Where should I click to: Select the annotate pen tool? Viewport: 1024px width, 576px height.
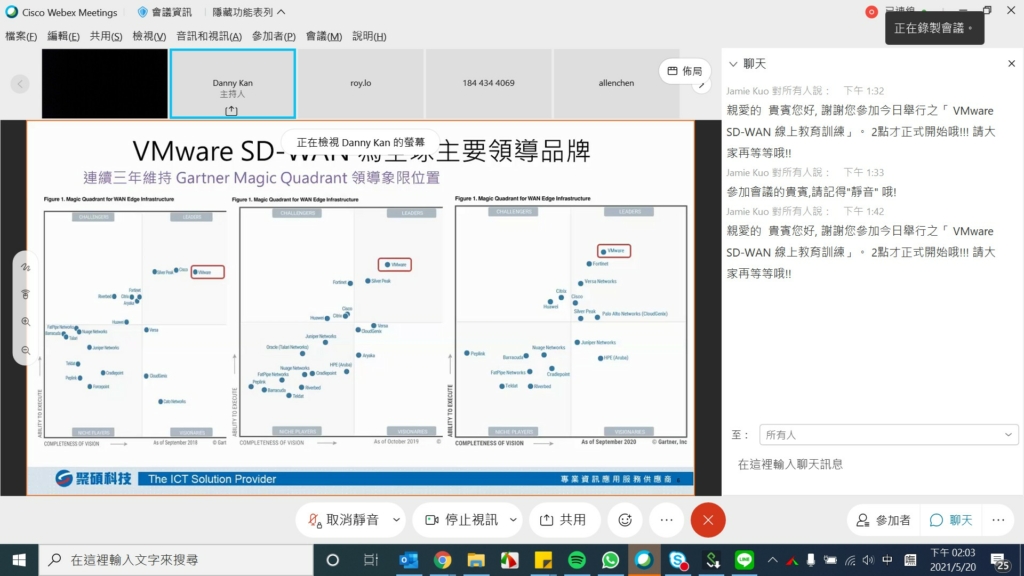tap(25, 267)
